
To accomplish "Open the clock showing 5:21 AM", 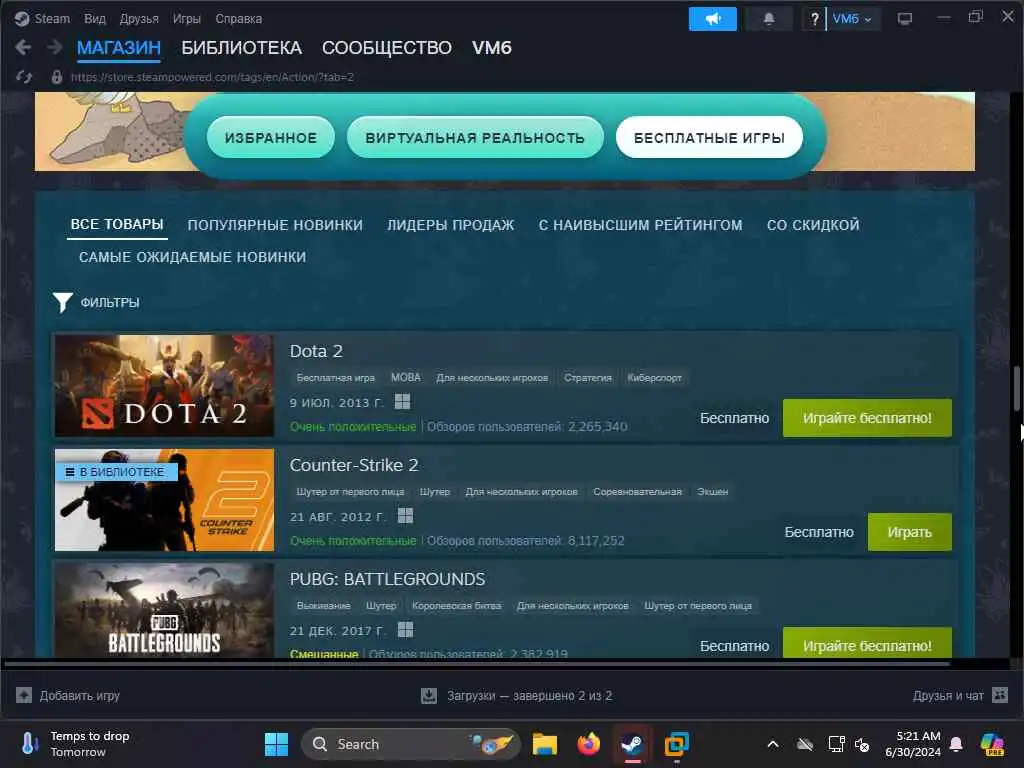I will tap(912, 744).
